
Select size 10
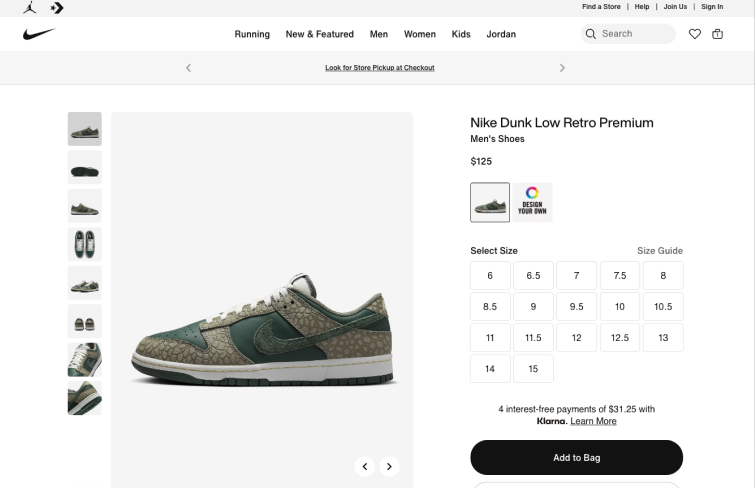[620, 306]
